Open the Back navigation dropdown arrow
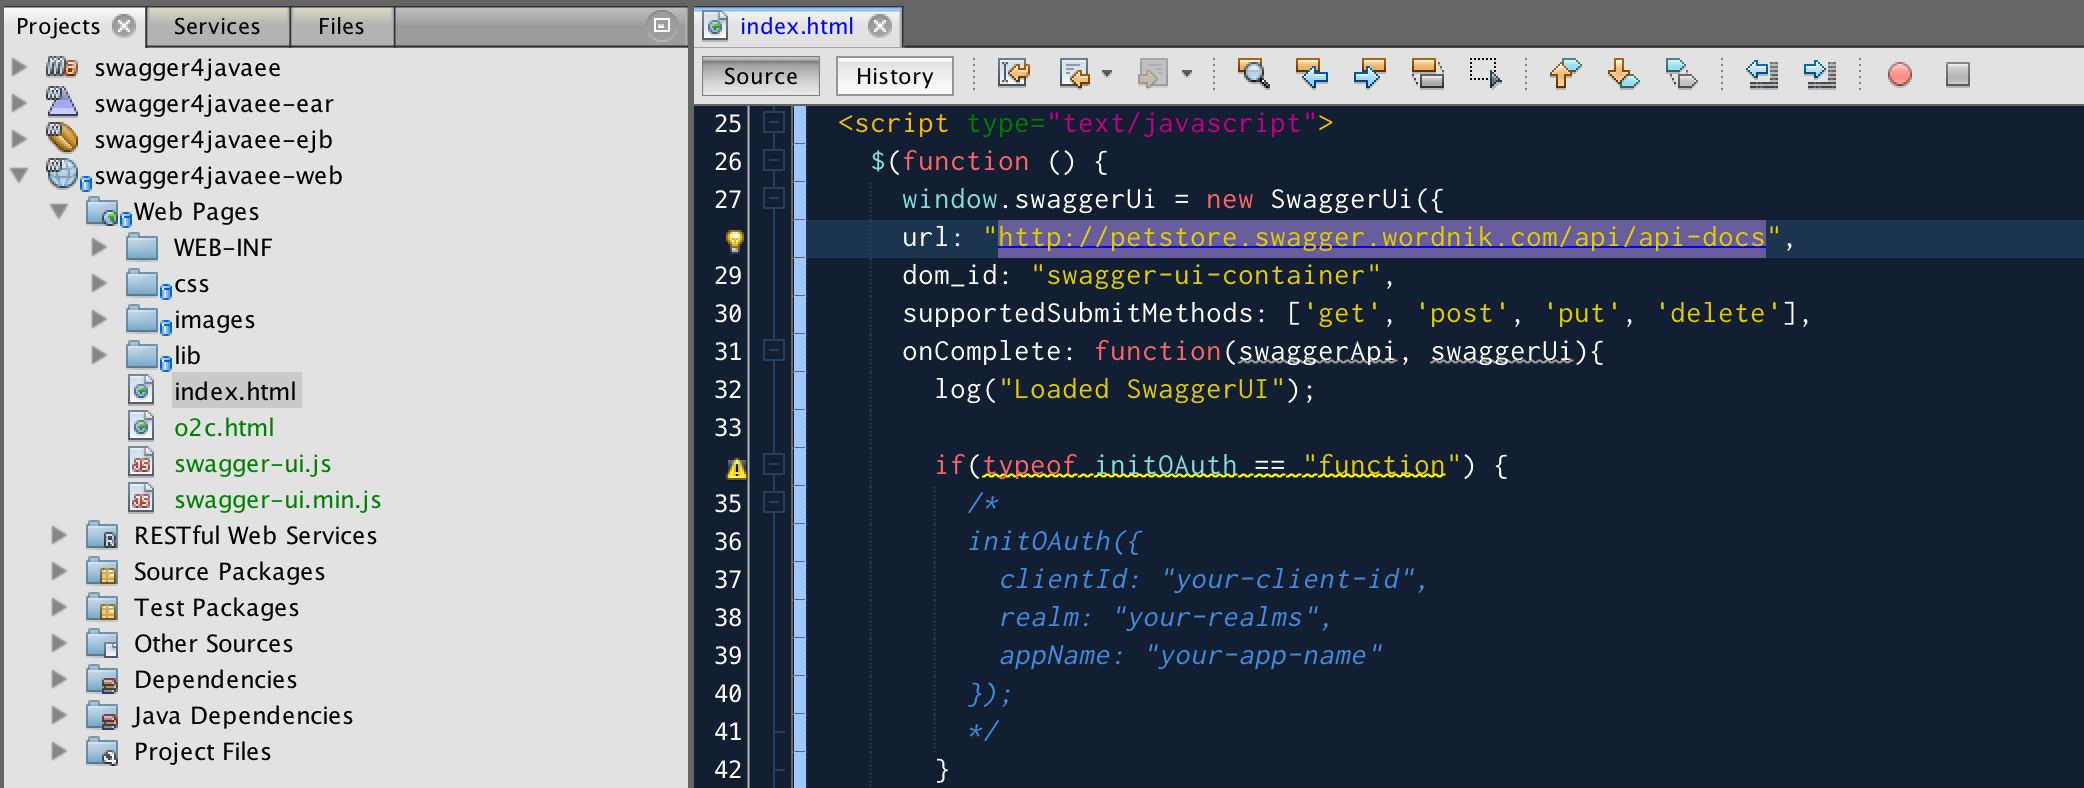The width and height of the screenshot is (2084, 788). click(x=1107, y=74)
